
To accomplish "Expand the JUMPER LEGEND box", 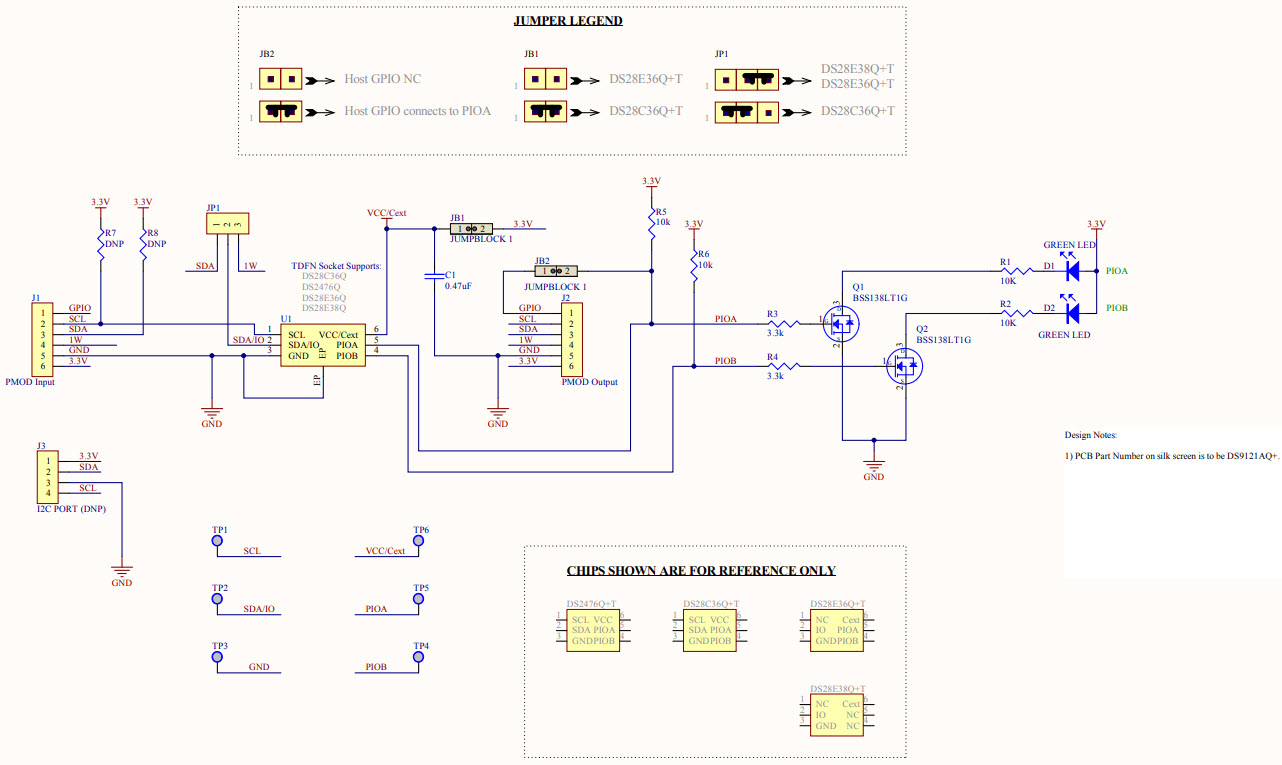I will (567, 20).
